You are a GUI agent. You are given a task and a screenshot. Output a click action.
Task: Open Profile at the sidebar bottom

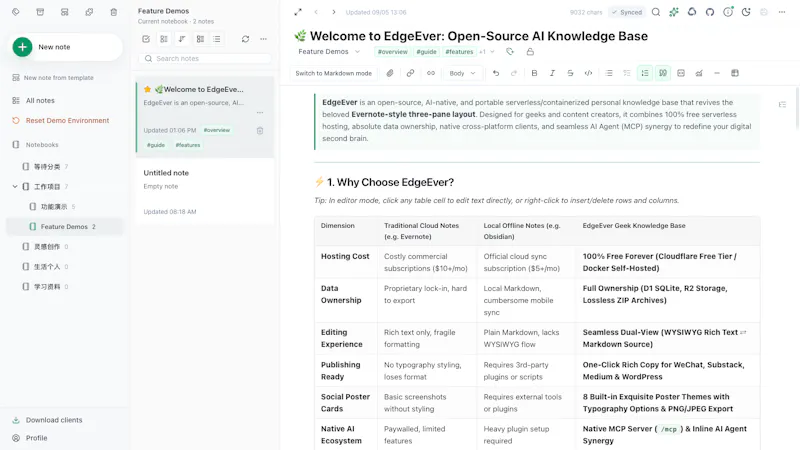30,438
